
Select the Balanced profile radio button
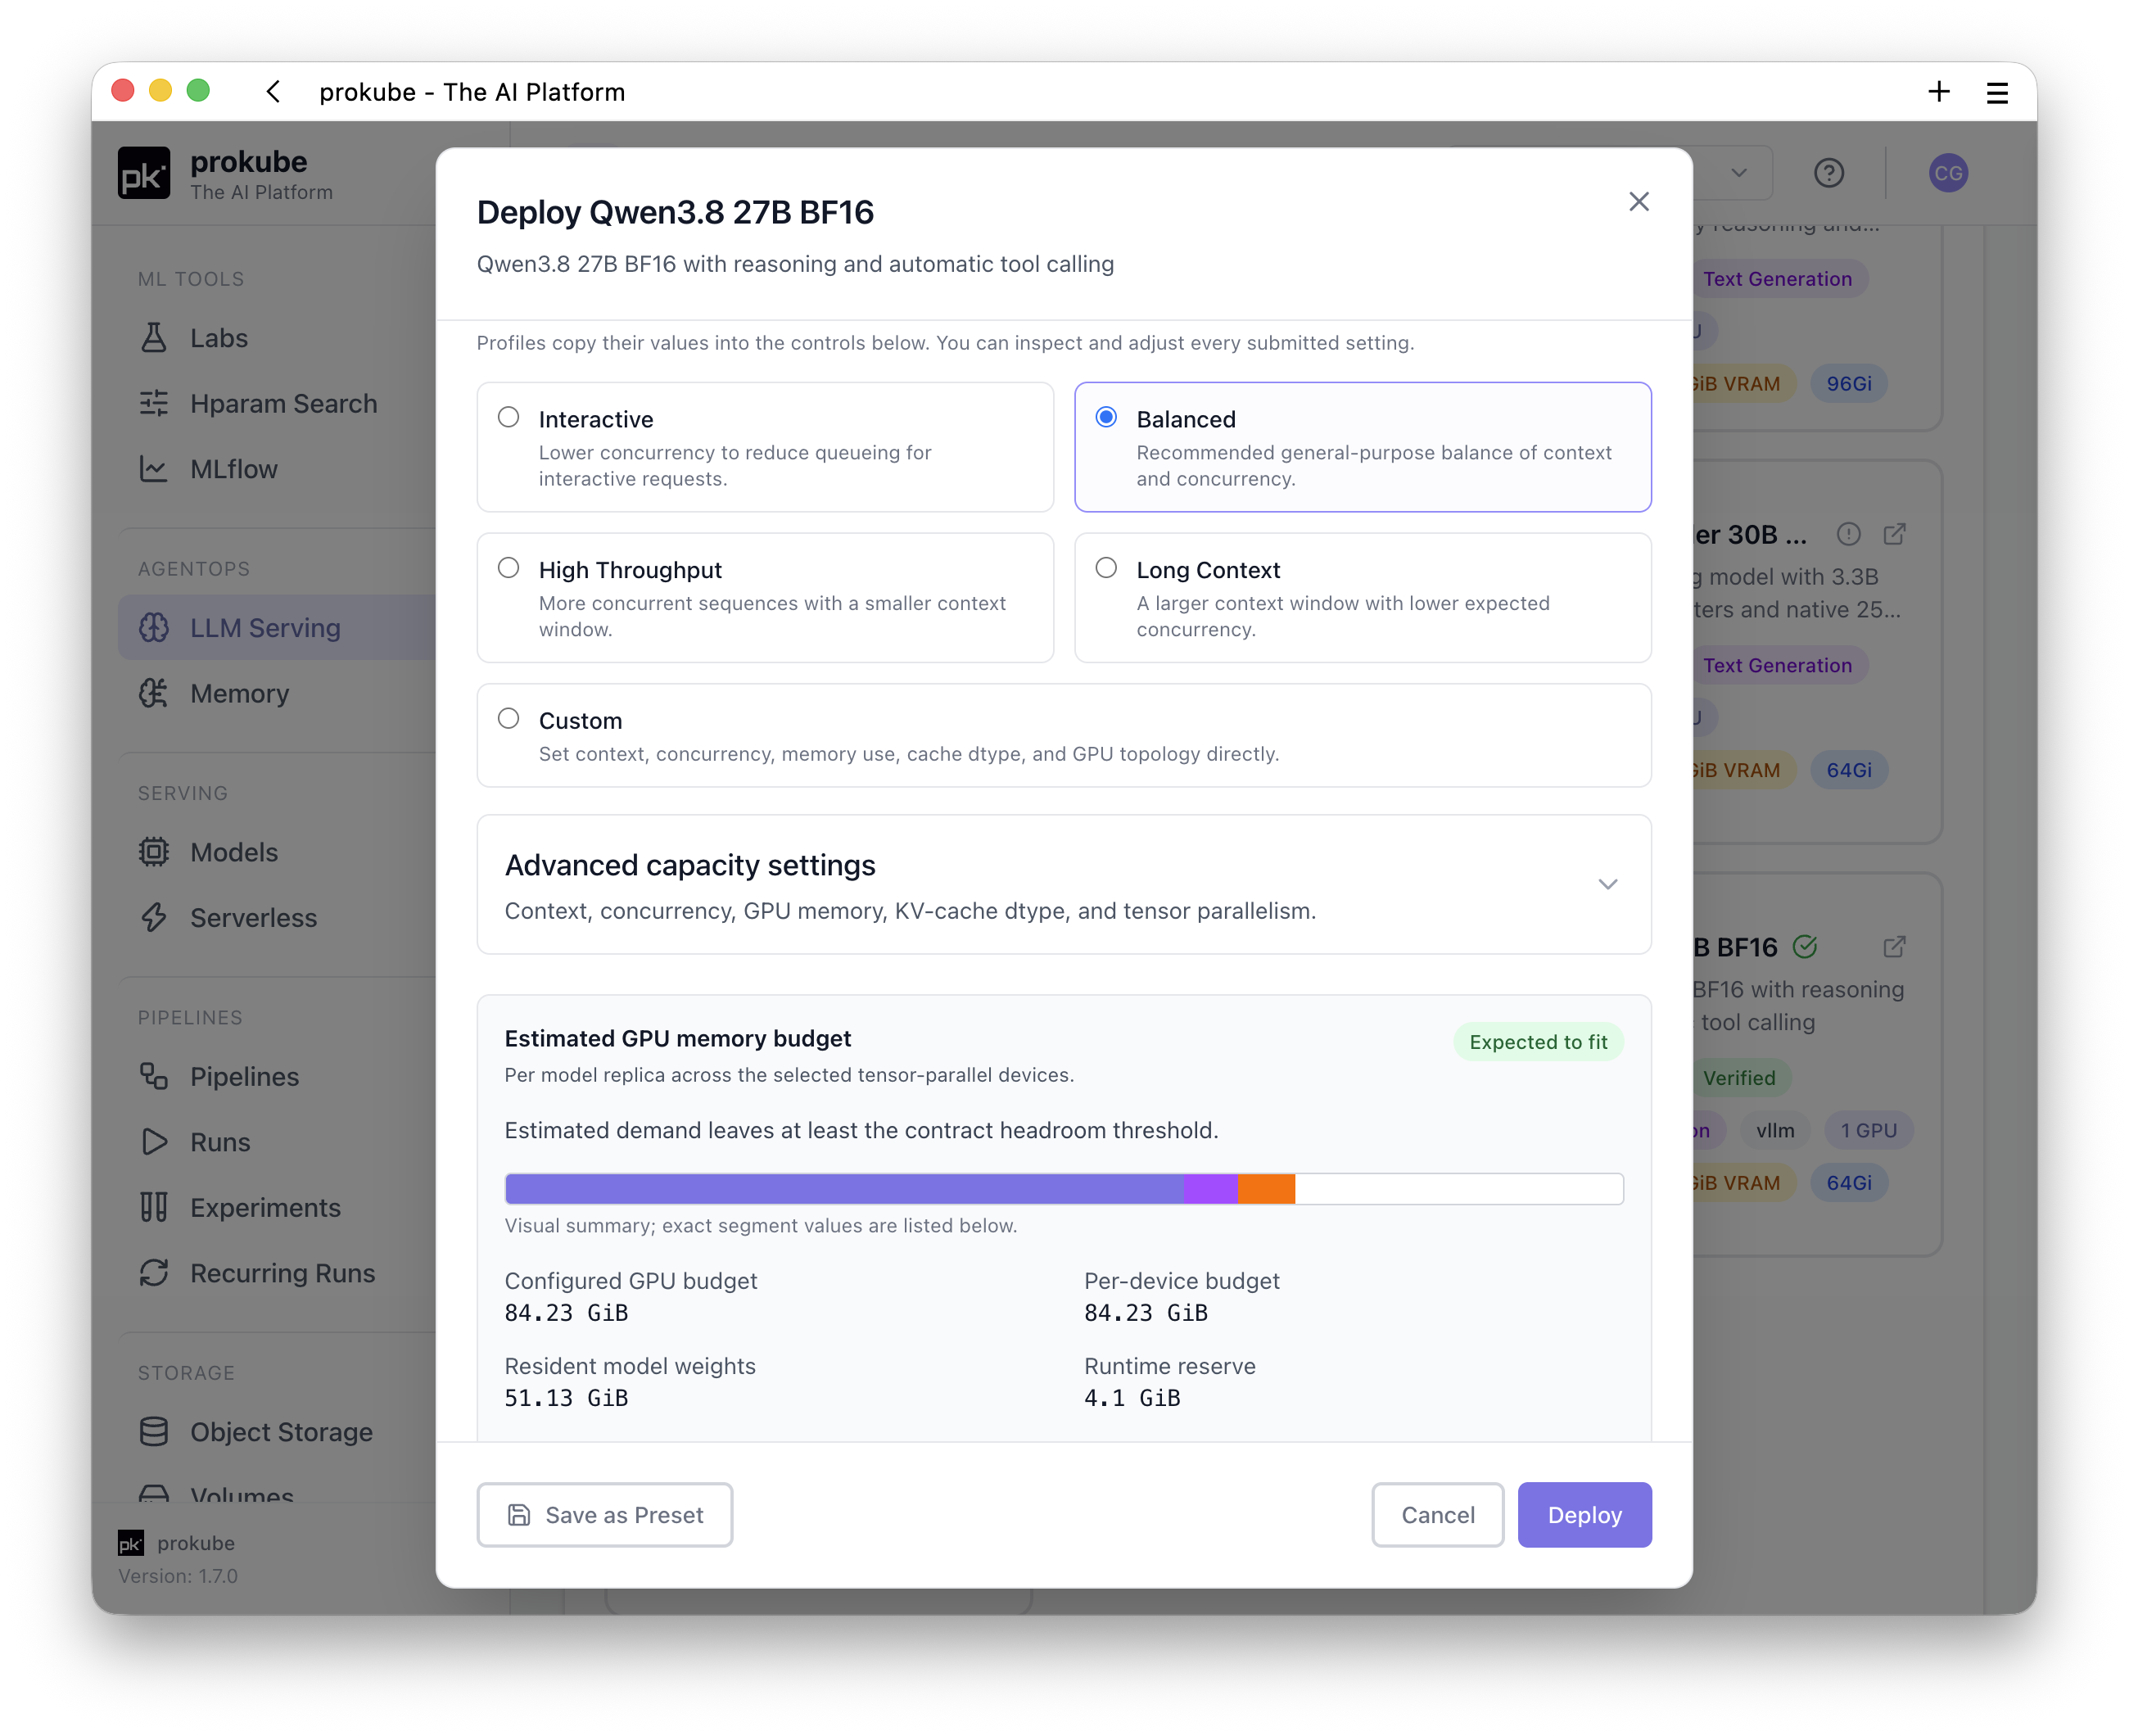point(1106,417)
